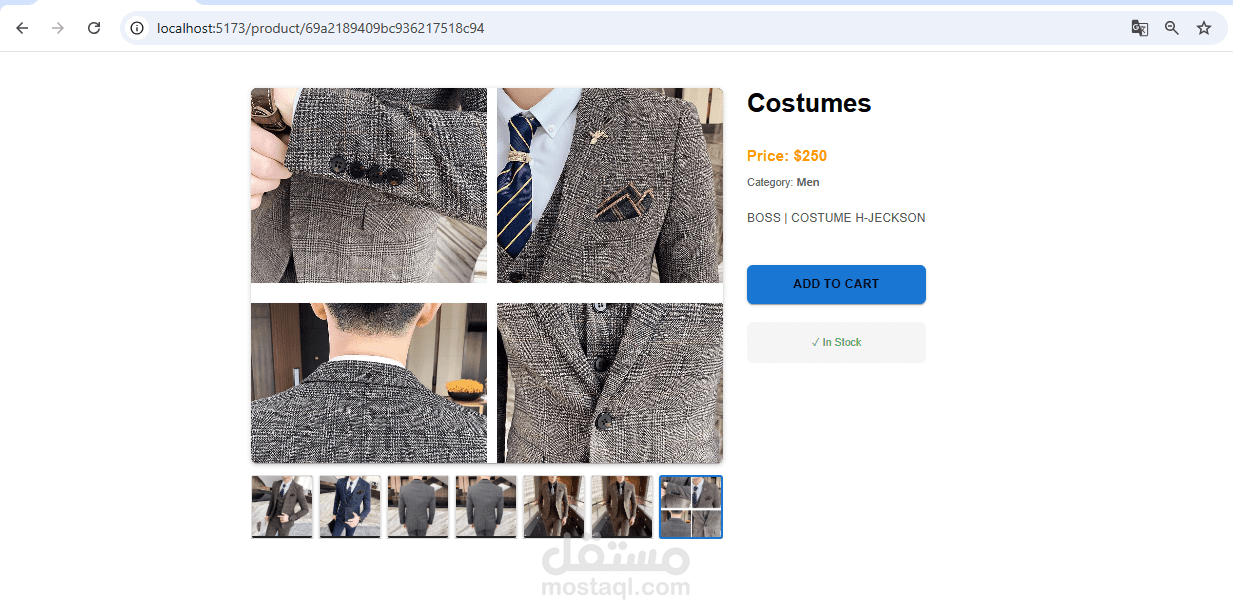Select the fourth thumbnail of gray suit back
The image size is (1233, 612).
pyautogui.click(x=486, y=507)
